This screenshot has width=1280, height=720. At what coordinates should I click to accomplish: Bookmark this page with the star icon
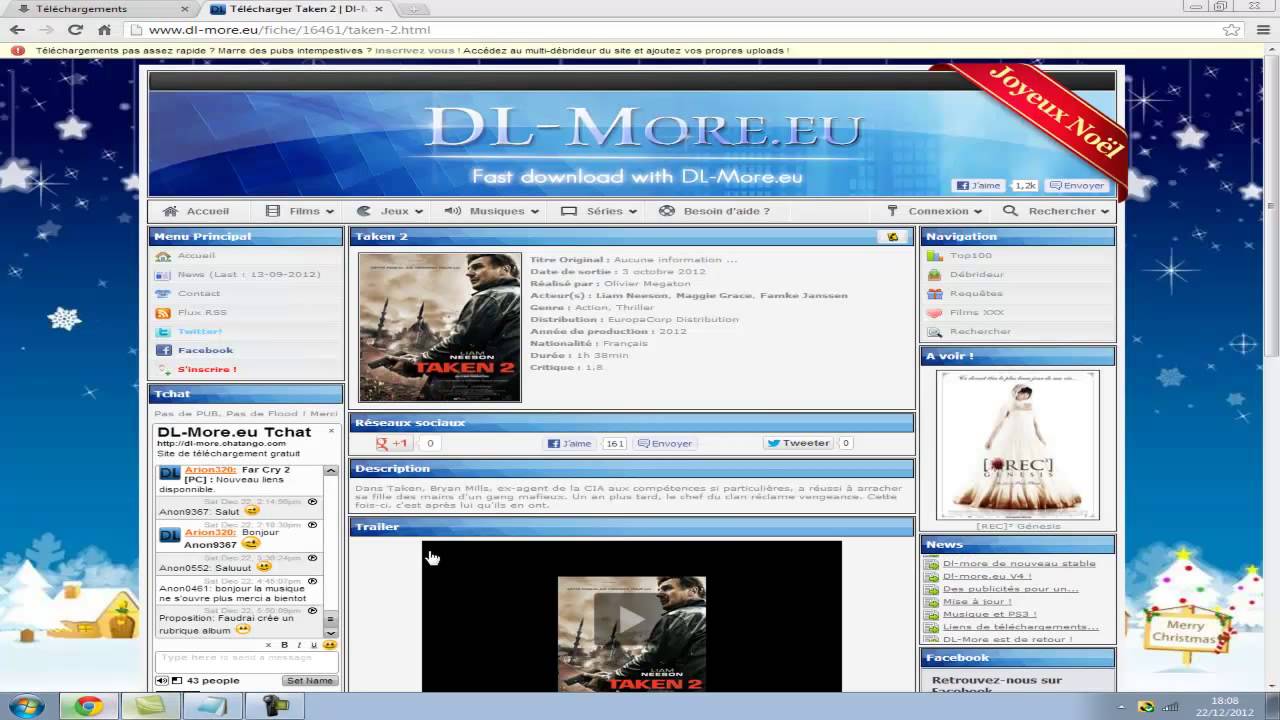point(1232,30)
